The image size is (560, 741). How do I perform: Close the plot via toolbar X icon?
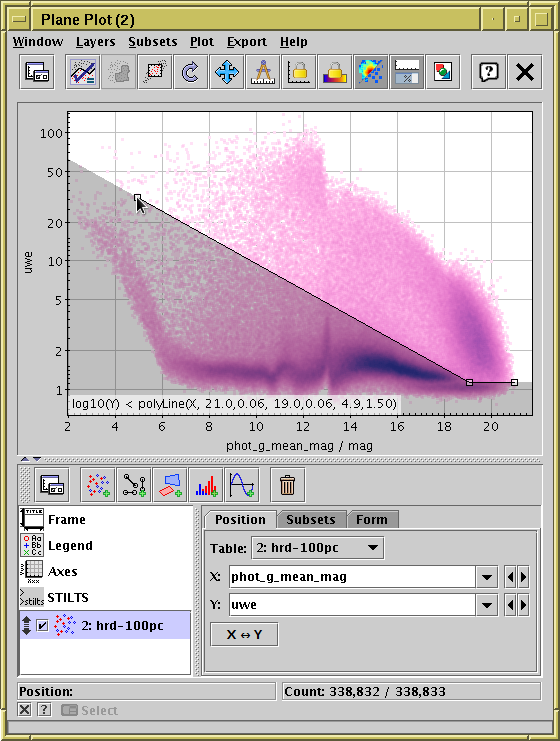coord(525,72)
